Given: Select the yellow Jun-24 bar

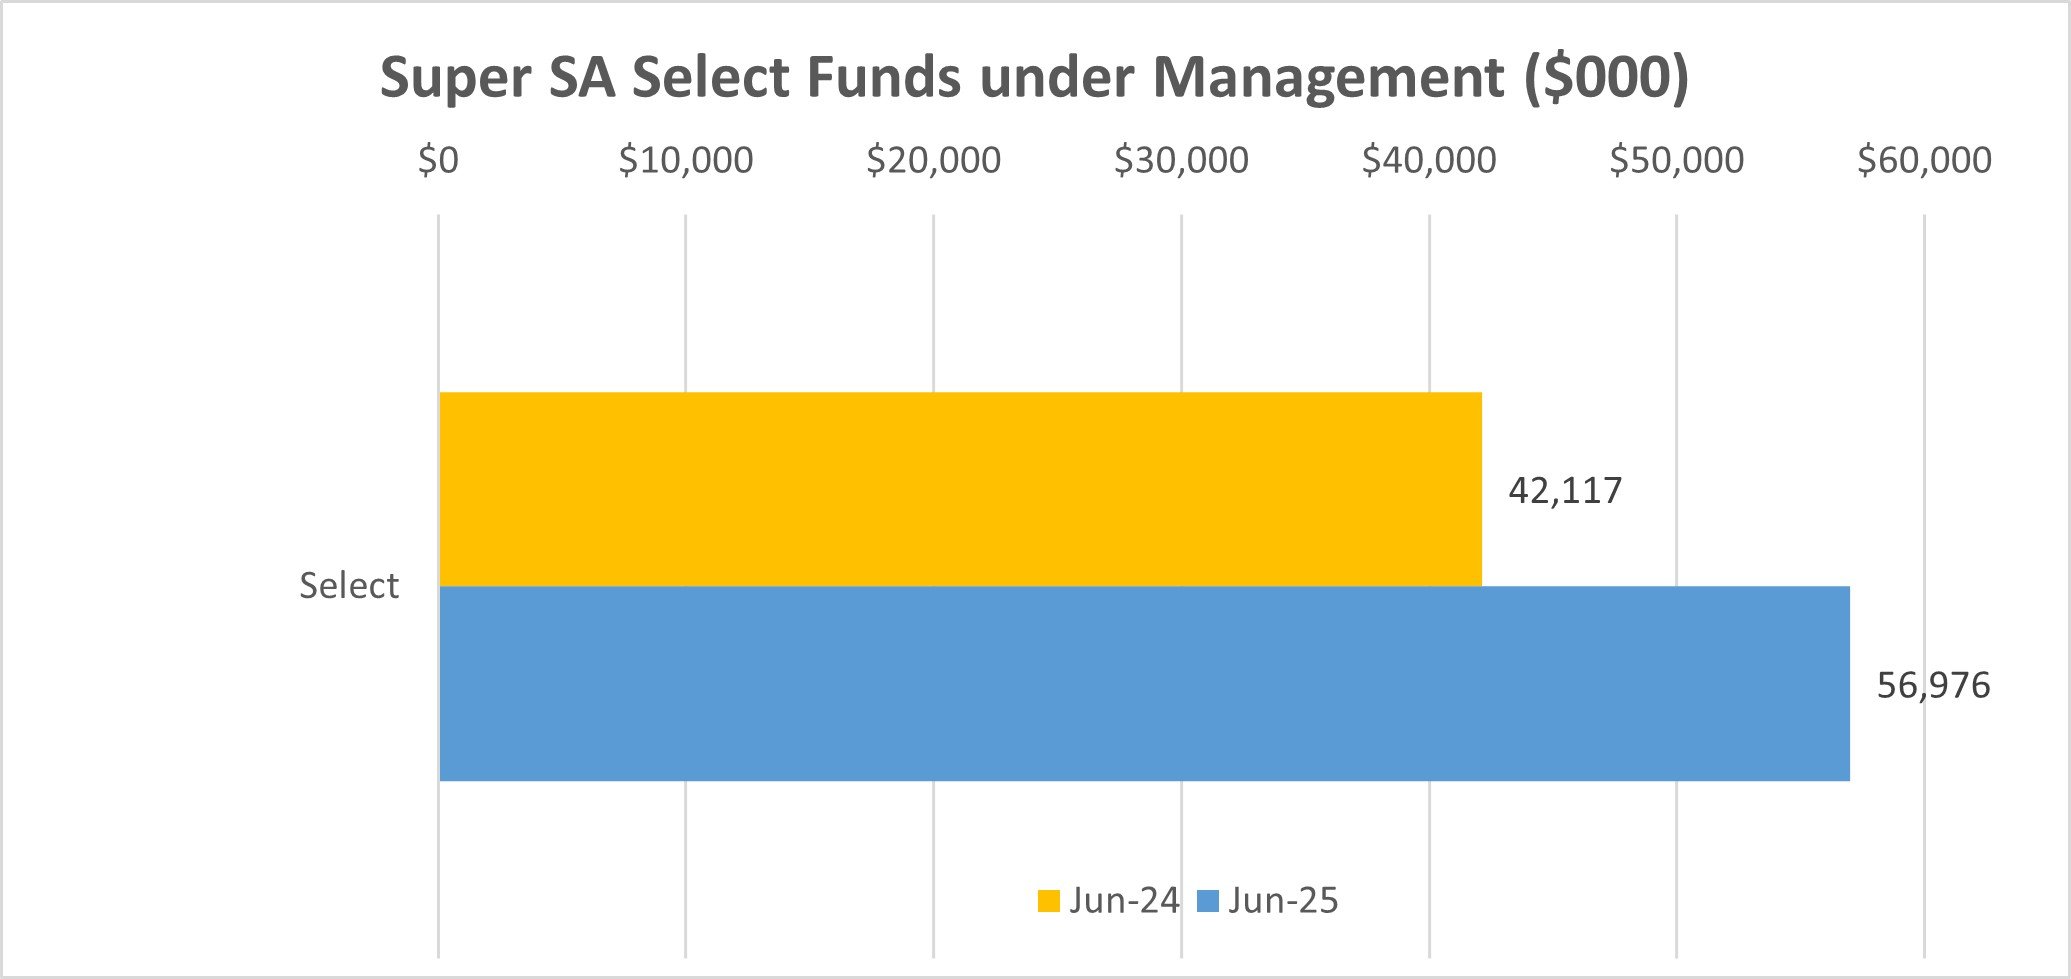Looking at the screenshot, I should [x=960, y=489].
